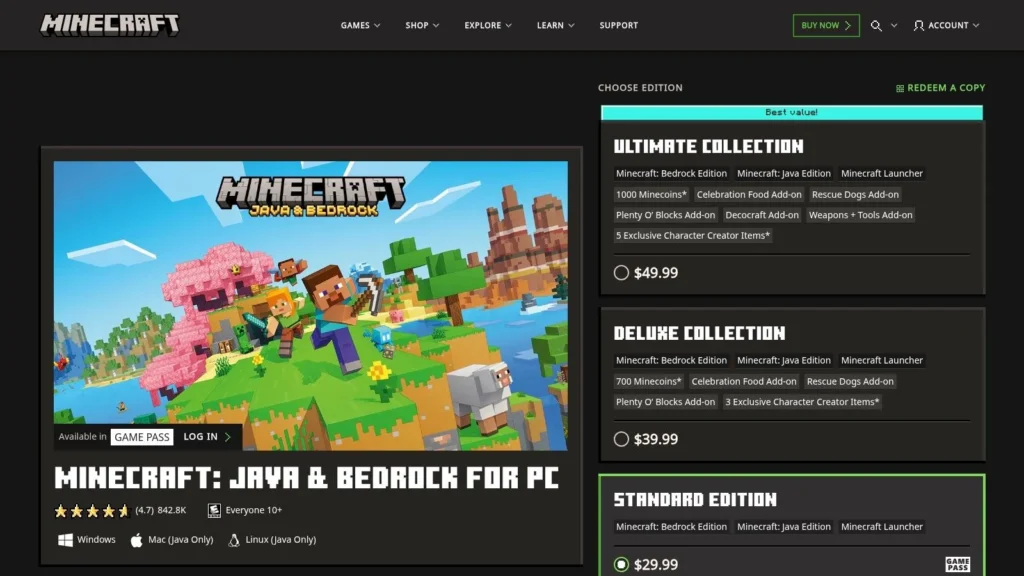
Task: Click the Apple Mac platform icon
Action: pyautogui.click(x=136, y=539)
